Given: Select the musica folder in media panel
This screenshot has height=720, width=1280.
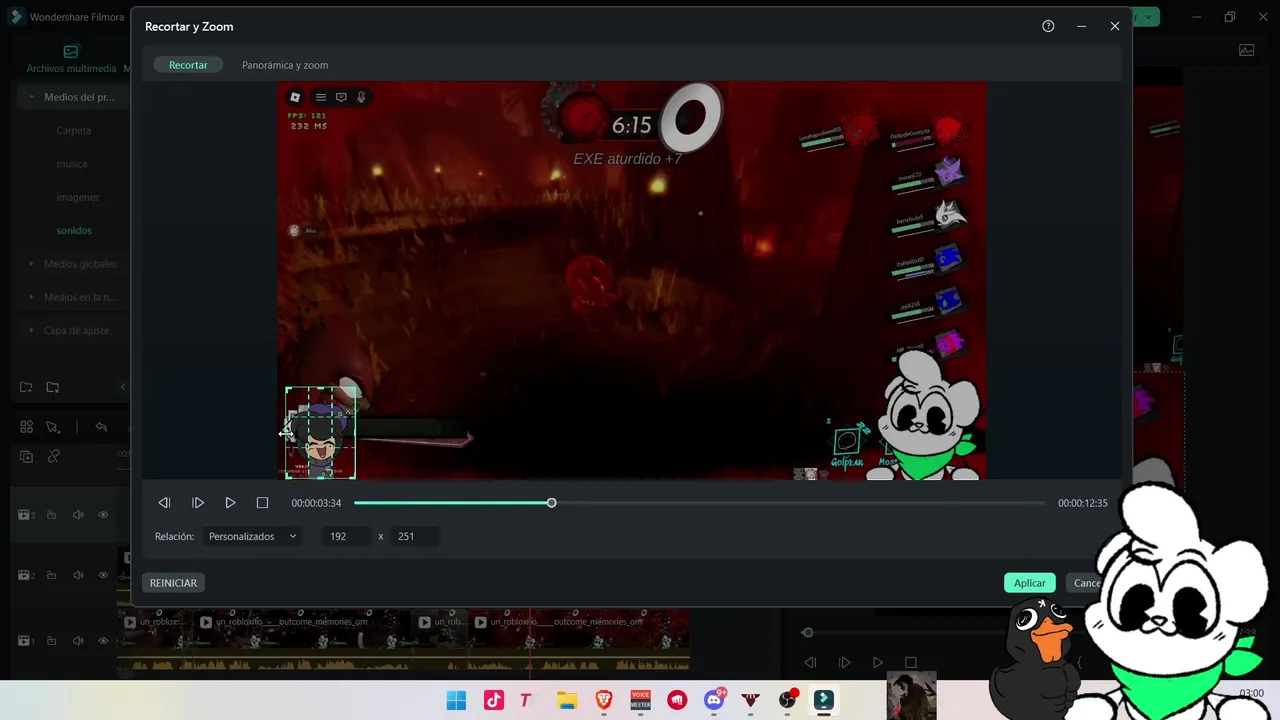Looking at the screenshot, I should pyautogui.click(x=72, y=164).
